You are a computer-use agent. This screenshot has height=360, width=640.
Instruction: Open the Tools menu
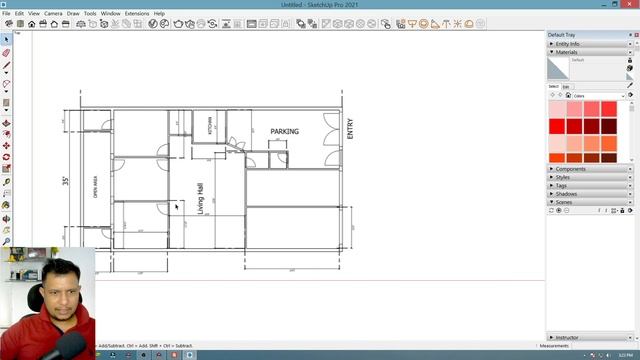pos(90,13)
